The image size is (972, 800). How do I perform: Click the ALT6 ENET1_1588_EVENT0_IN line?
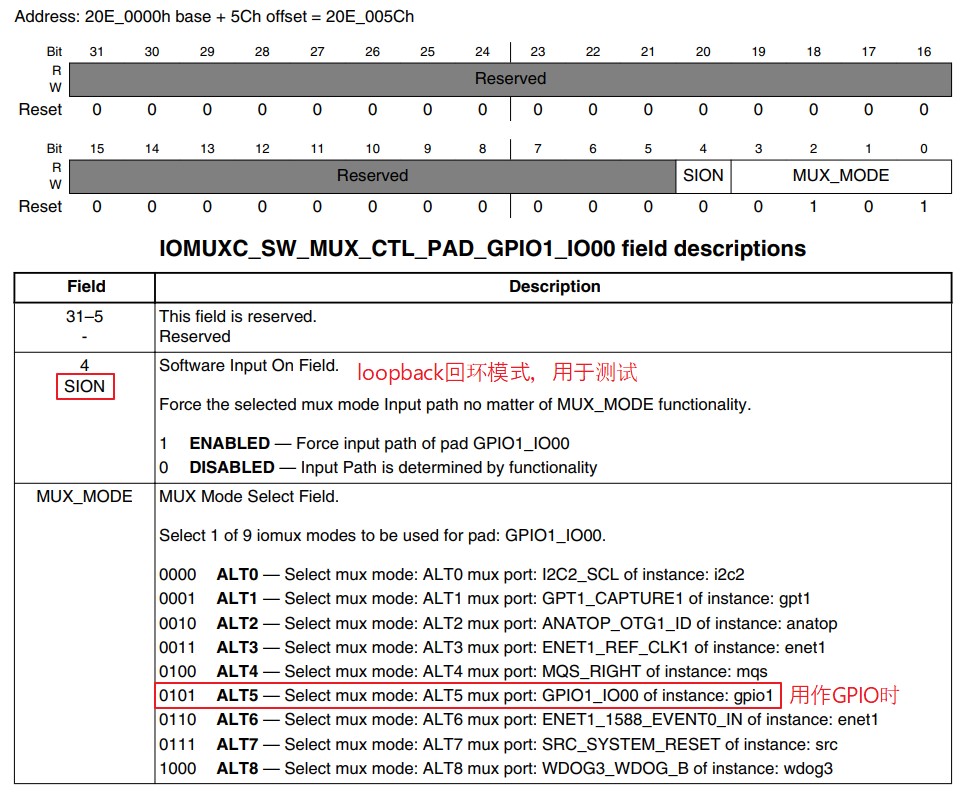(x=518, y=719)
